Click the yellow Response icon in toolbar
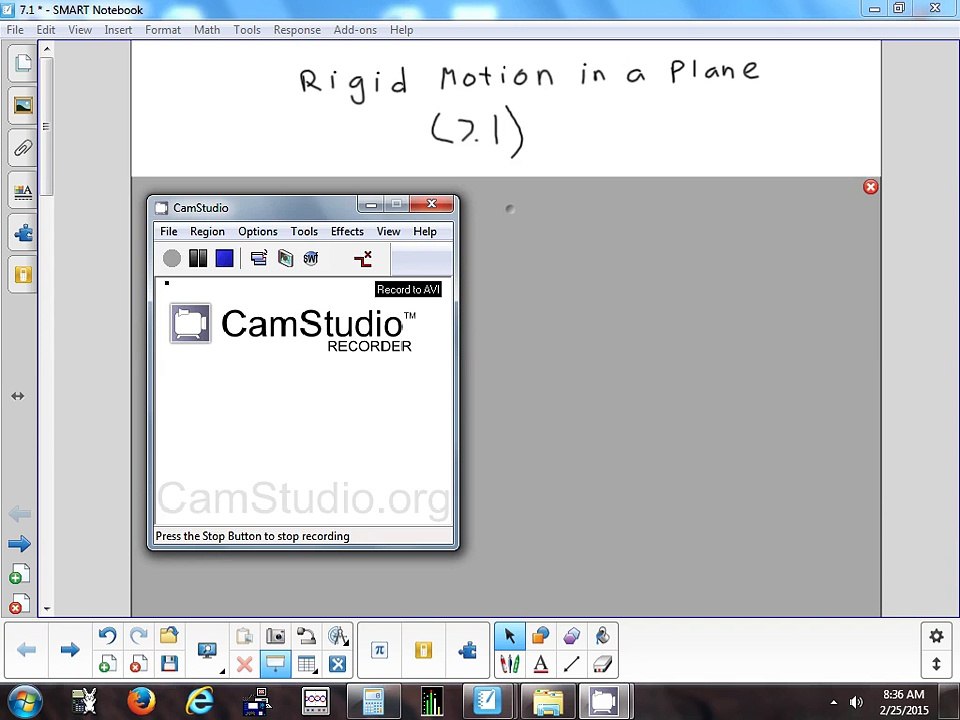The height and width of the screenshot is (720, 960). [x=424, y=650]
